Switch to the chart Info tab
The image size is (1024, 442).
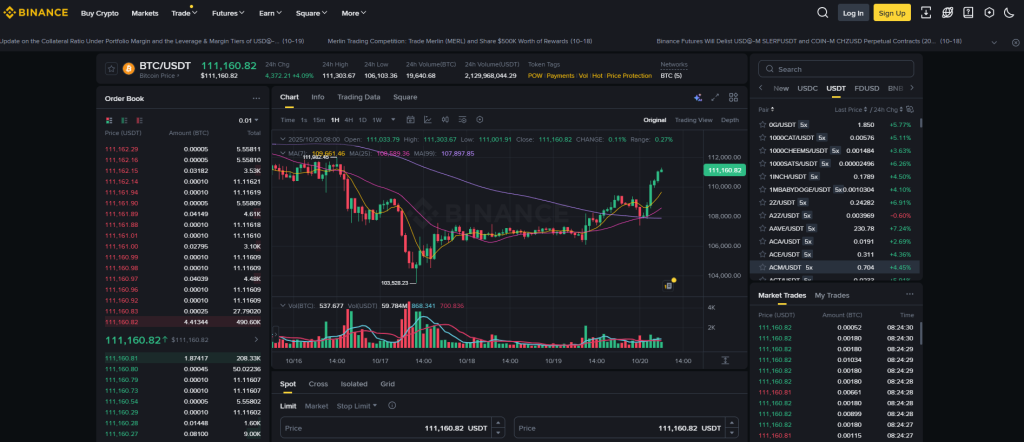click(317, 97)
